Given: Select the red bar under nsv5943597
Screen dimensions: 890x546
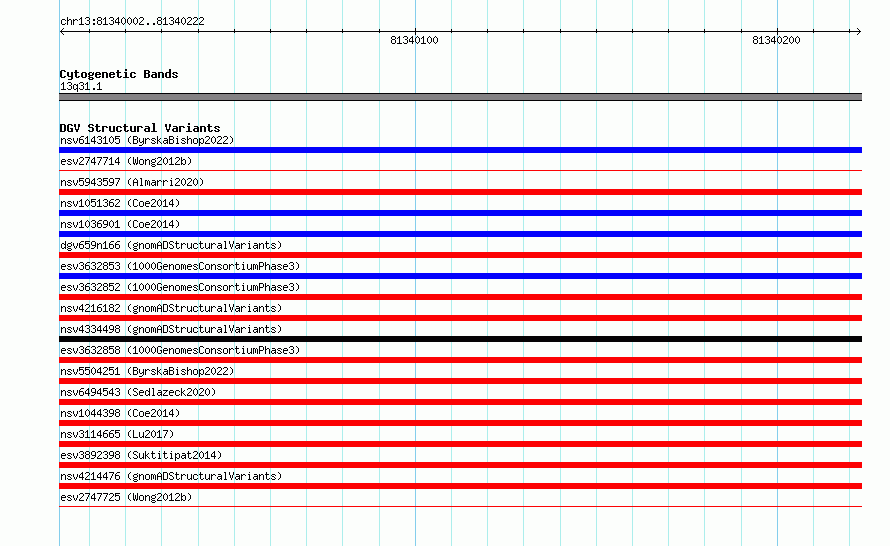Looking at the screenshot, I should pos(460,192).
